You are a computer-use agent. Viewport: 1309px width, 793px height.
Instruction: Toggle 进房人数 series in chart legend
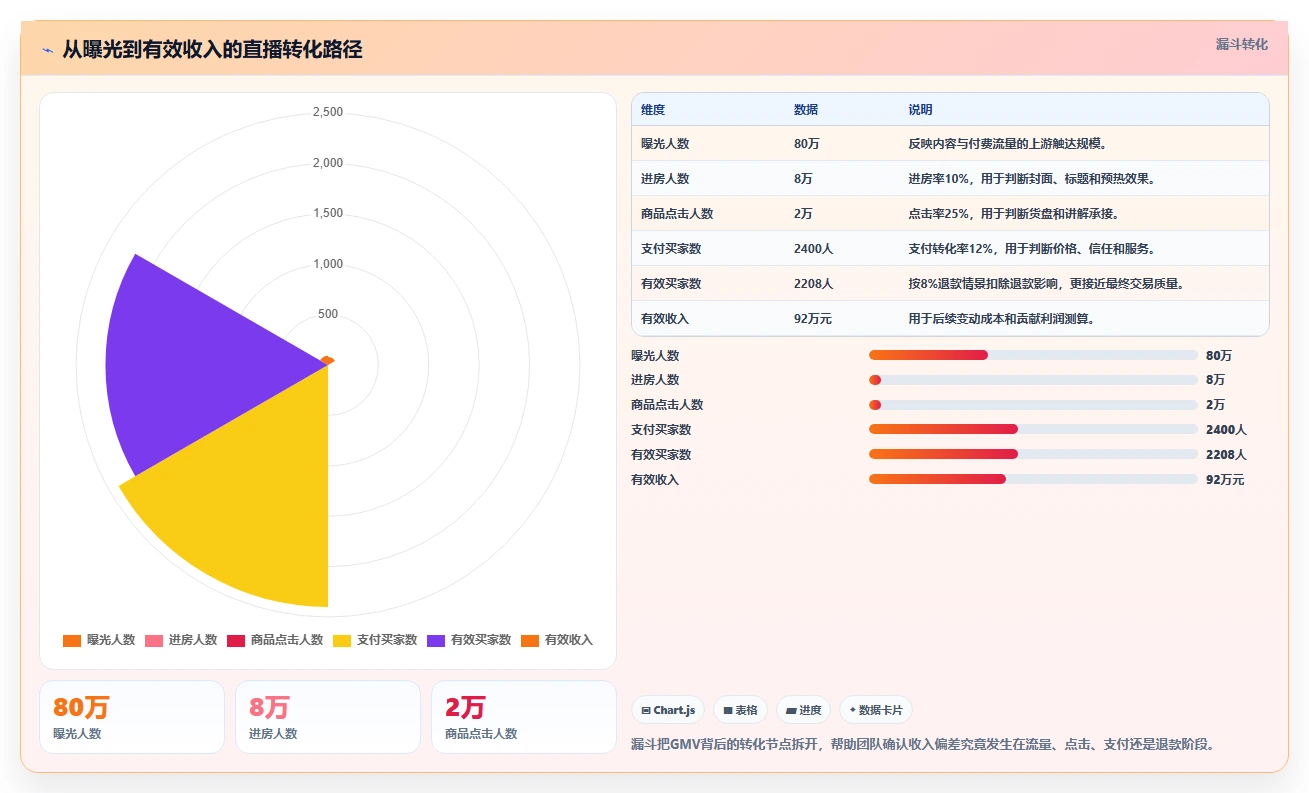(181, 640)
